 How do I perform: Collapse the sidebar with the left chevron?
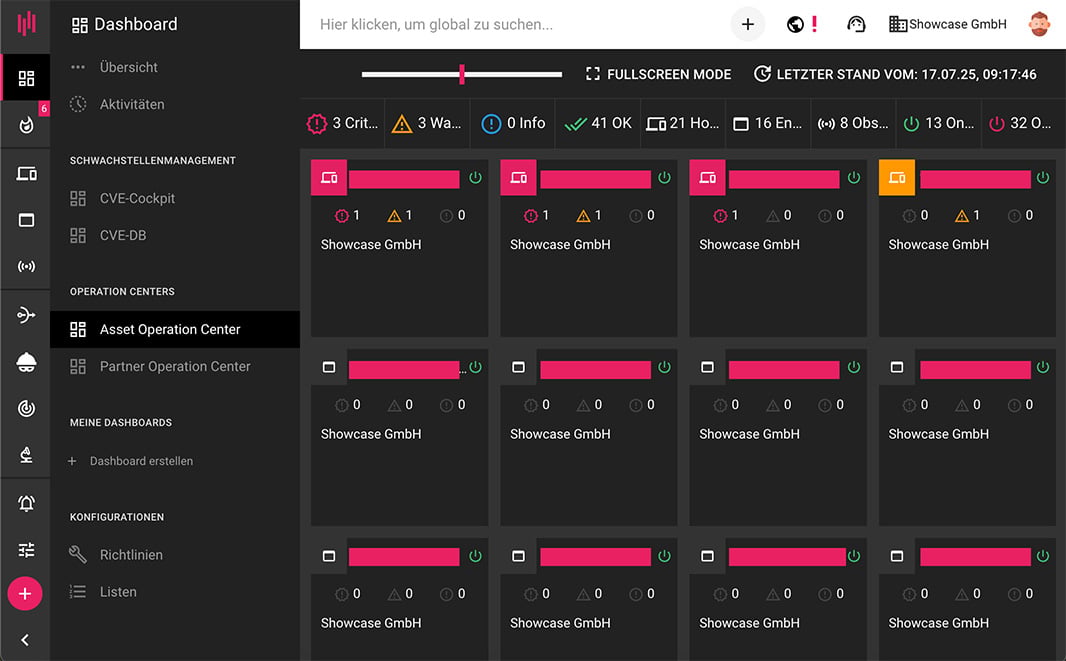coord(25,640)
